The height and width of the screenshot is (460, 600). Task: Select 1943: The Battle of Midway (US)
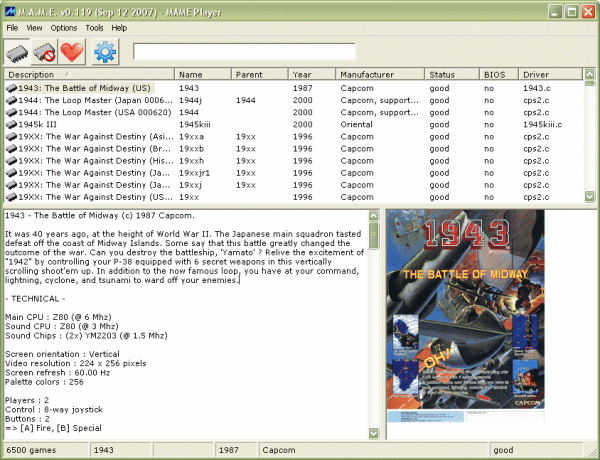pos(84,88)
